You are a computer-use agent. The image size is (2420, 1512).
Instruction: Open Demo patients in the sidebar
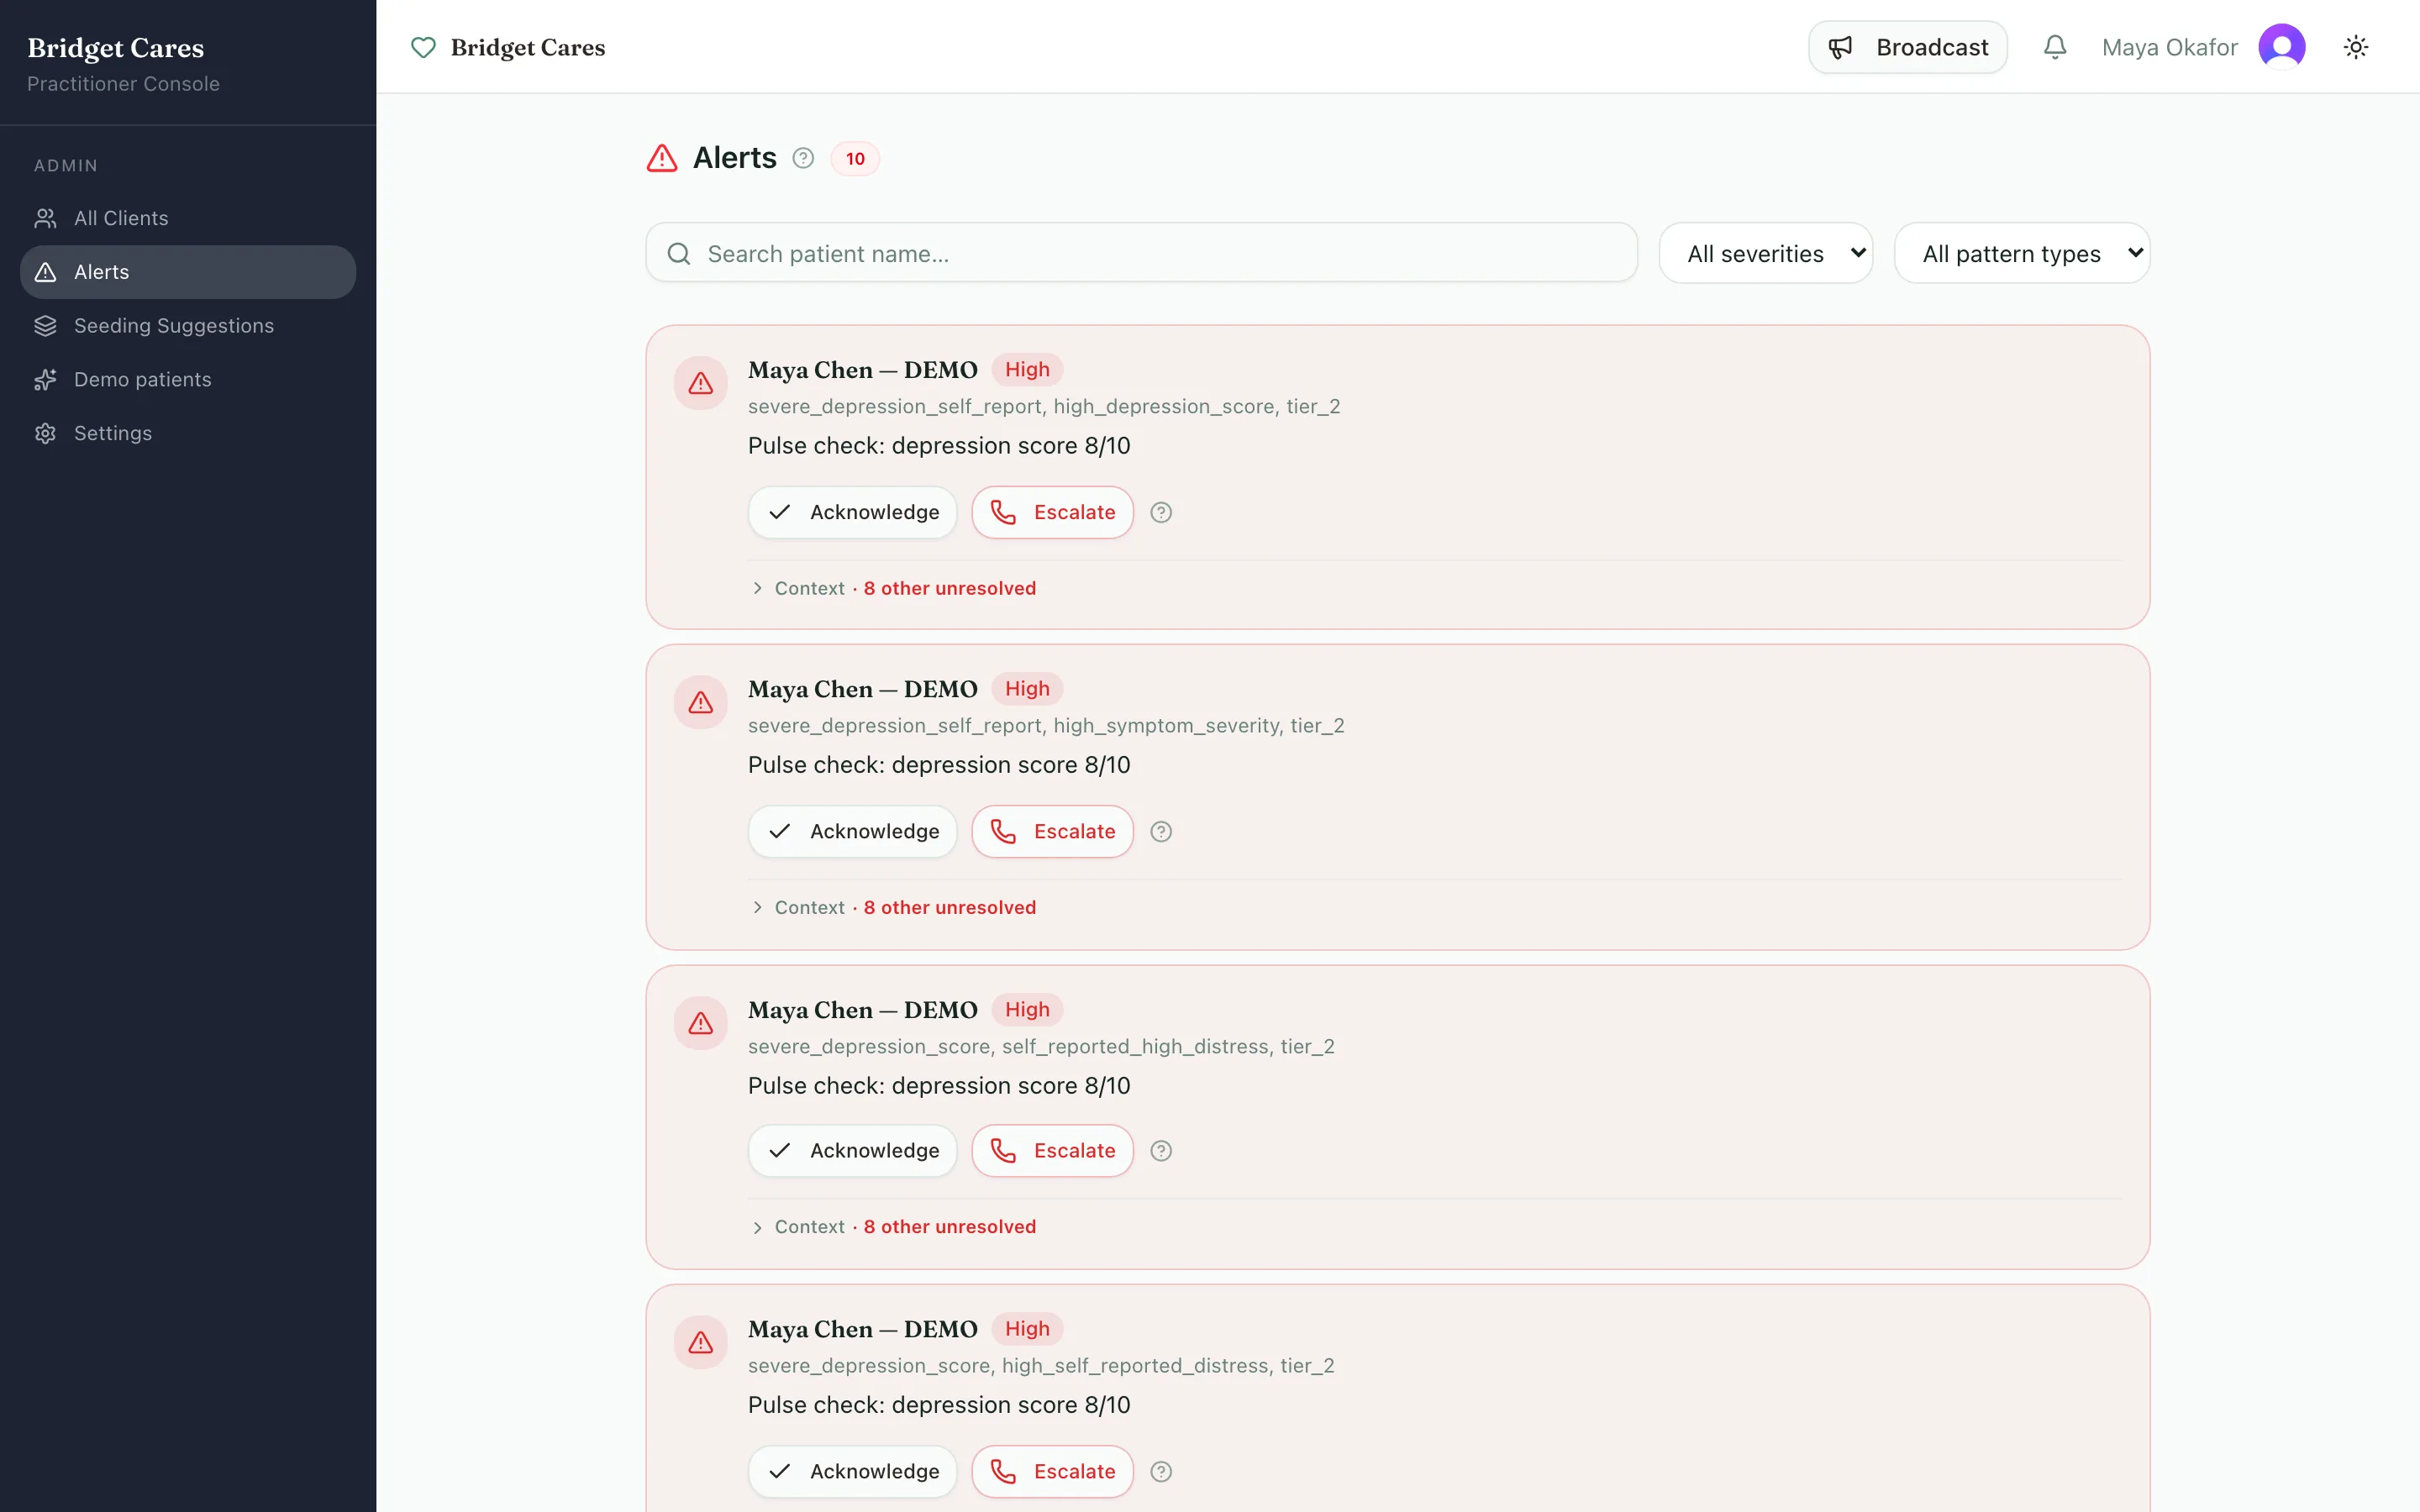[x=188, y=380]
